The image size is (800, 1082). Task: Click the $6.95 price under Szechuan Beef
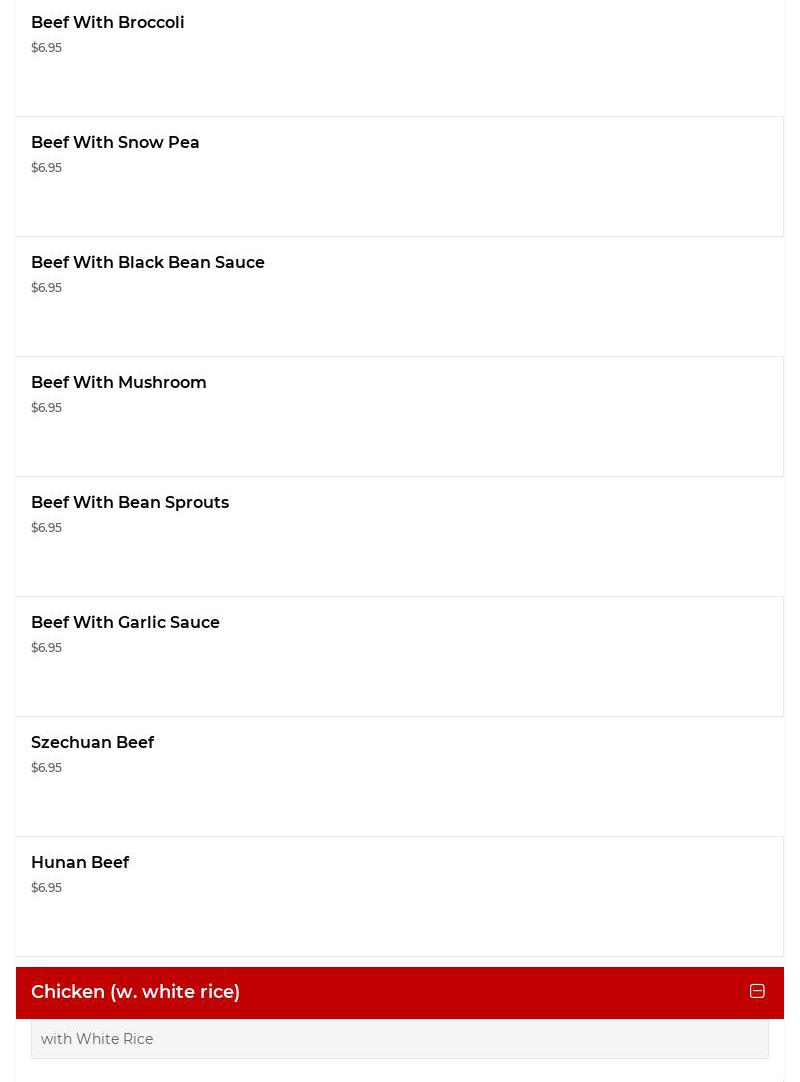[46, 767]
